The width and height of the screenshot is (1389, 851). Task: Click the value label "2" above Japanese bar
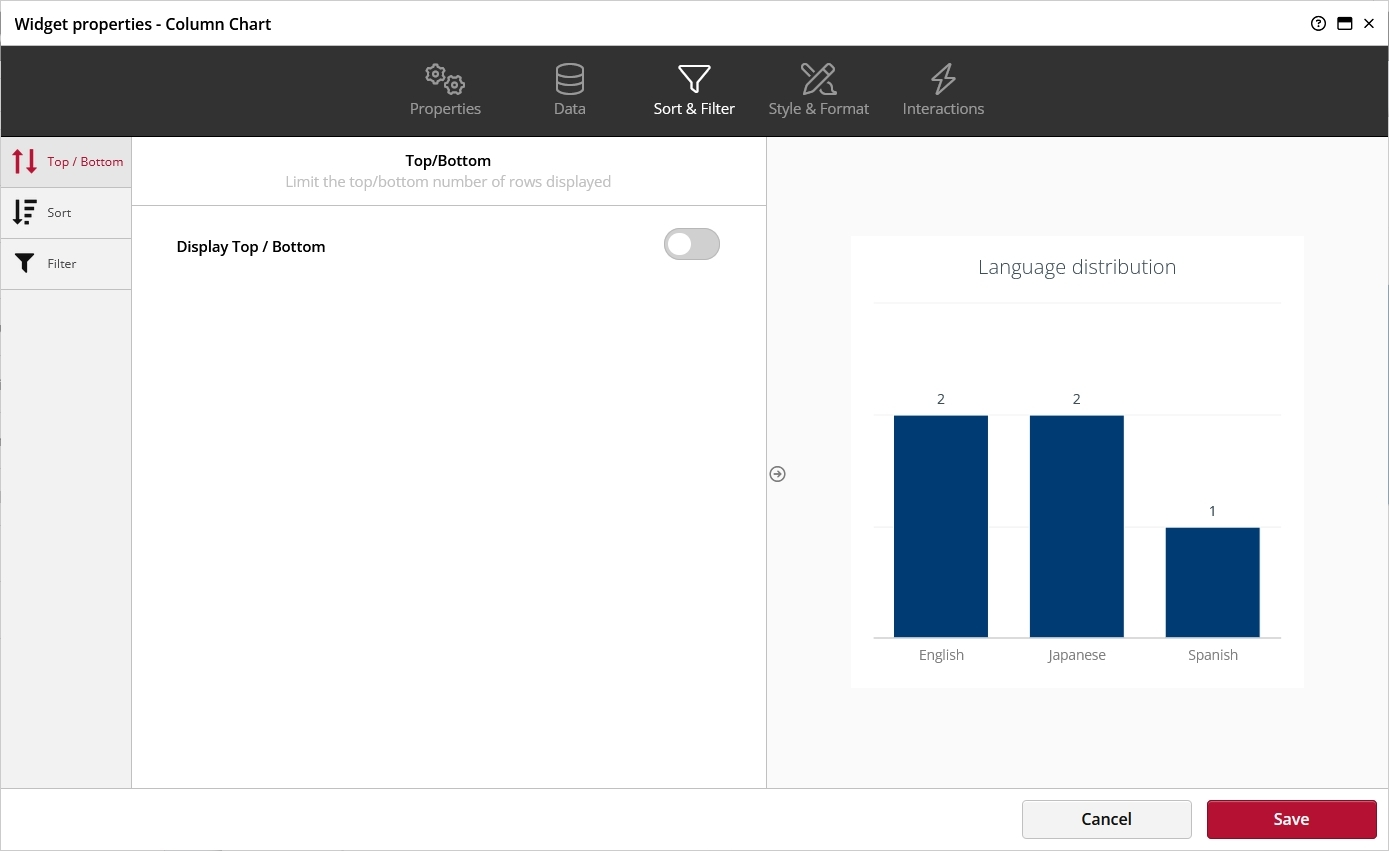pos(1077,399)
